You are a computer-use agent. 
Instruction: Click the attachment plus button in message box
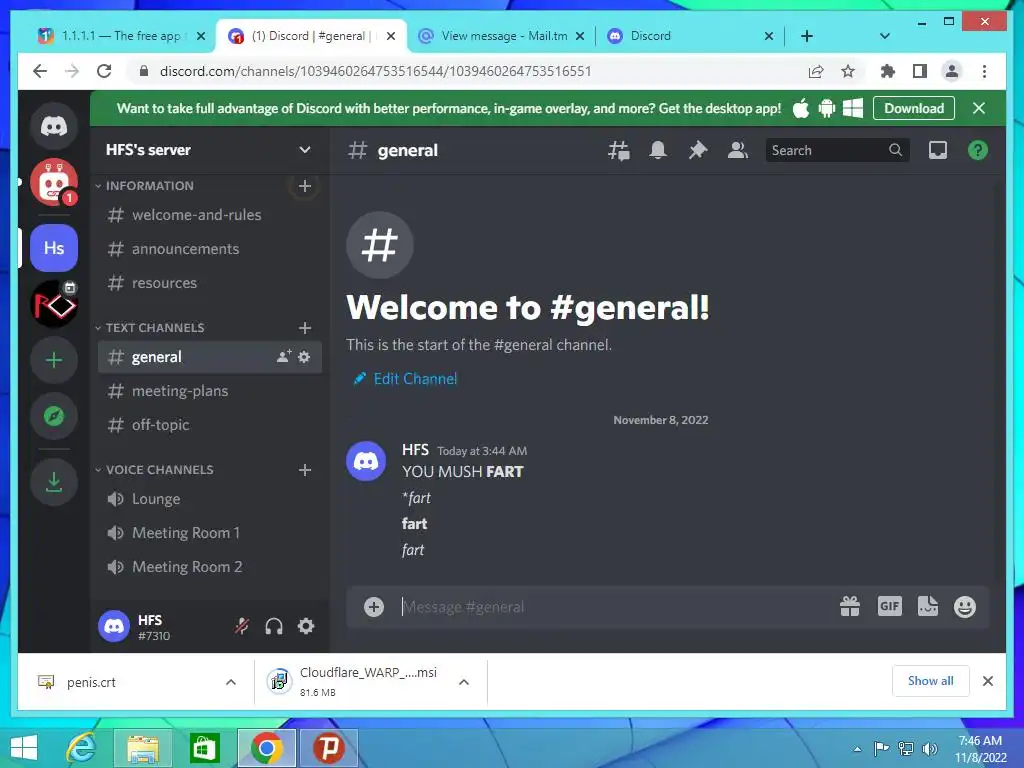coord(374,607)
